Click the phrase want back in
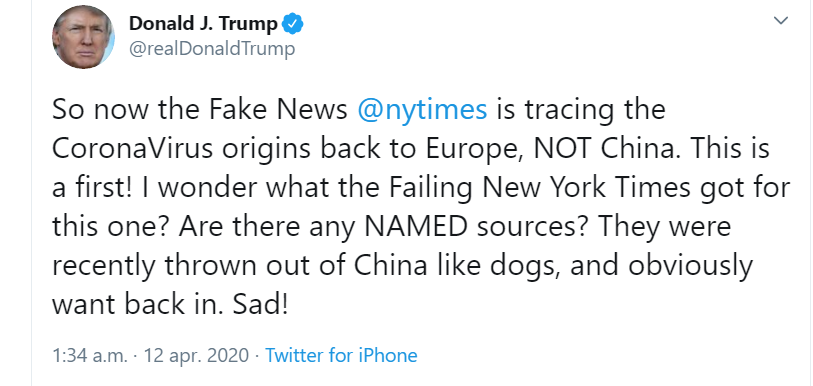 tap(138, 305)
